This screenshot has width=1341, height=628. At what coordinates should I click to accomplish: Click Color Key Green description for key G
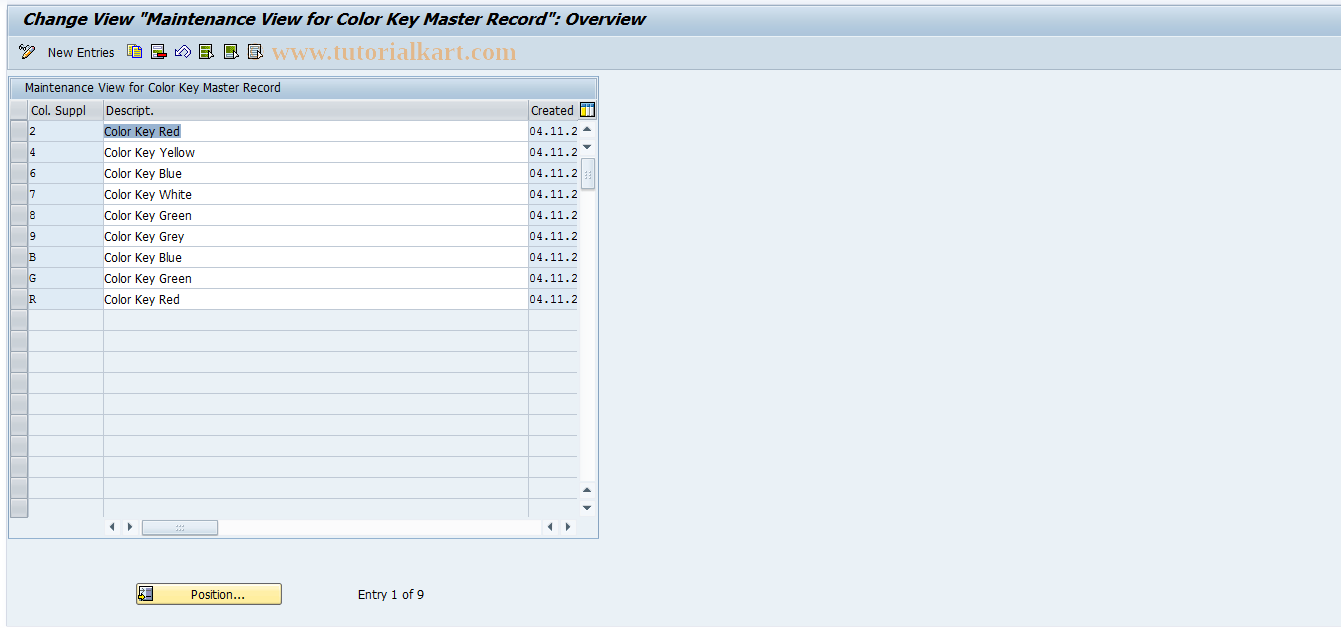click(x=316, y=278)
